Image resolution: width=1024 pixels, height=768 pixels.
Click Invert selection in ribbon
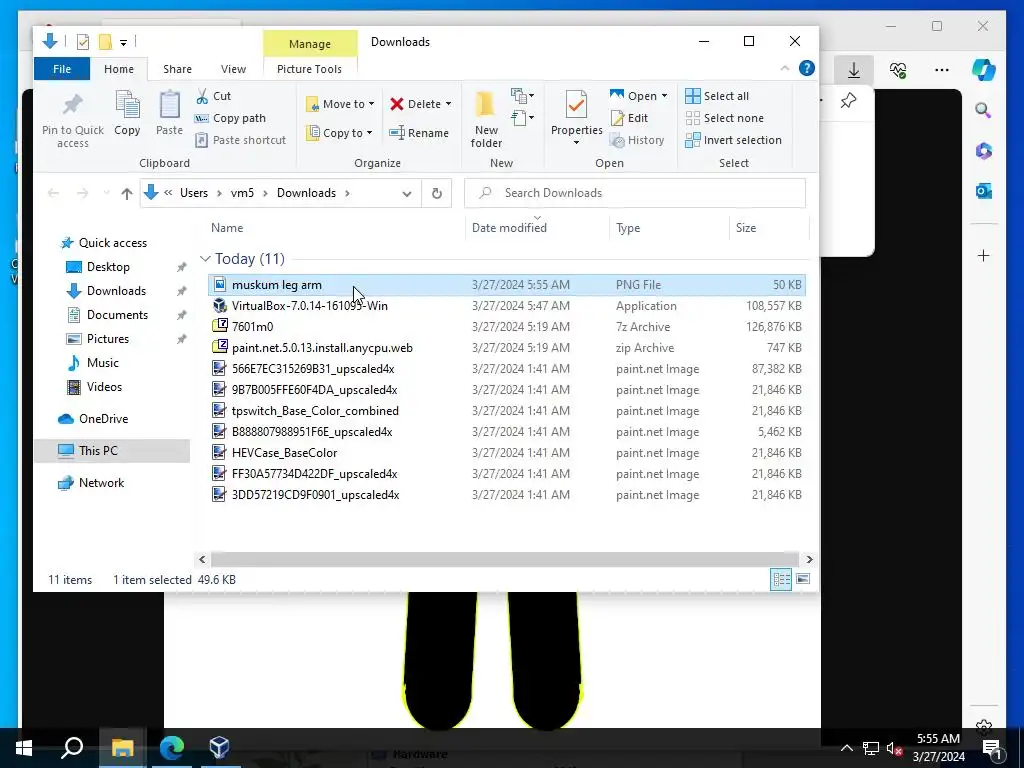tap(733, 140)
